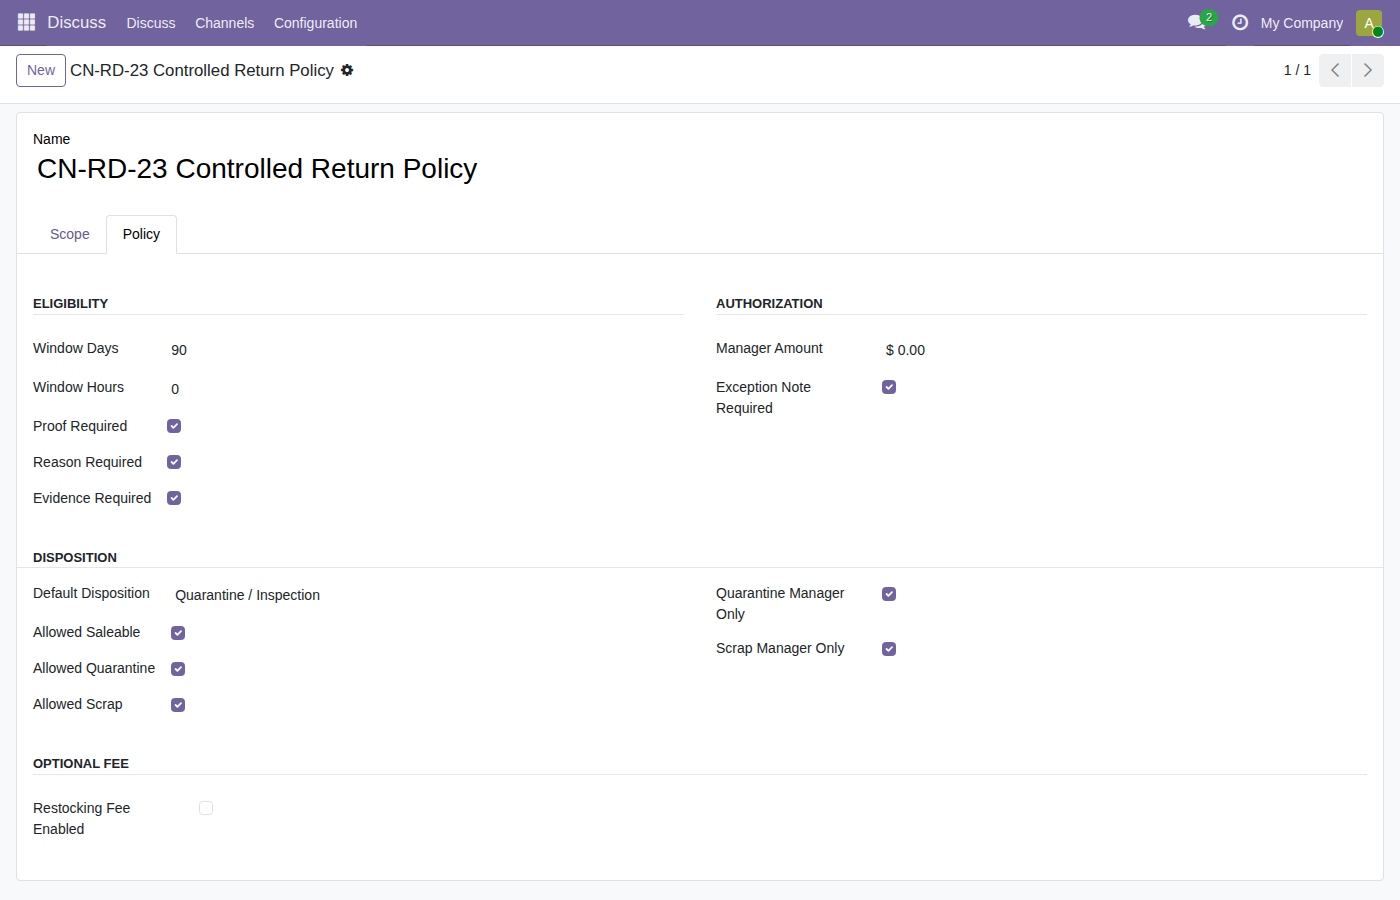
Task: Toggle Quarantine Manager Only checkbox
Action: click(x=889, y=594)
